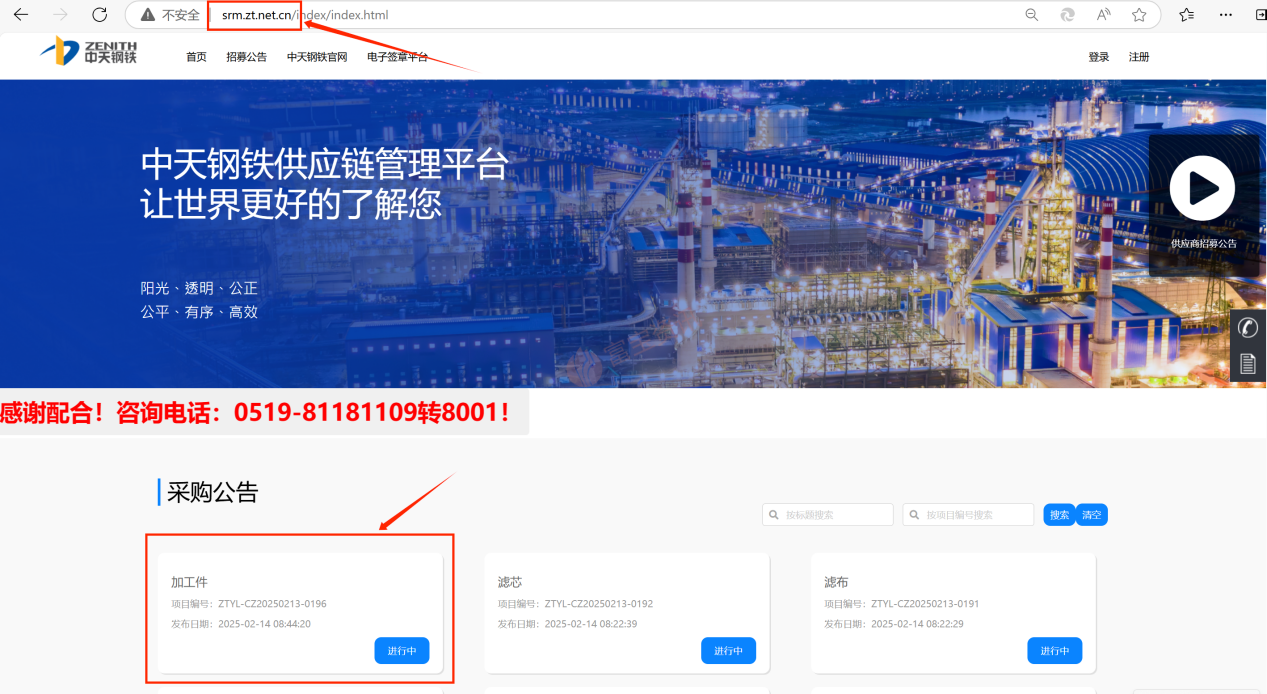Click project number ZTYL-CZ20250213-0196
This screenshot has height=694, width=1267.
tap(272, 604)
